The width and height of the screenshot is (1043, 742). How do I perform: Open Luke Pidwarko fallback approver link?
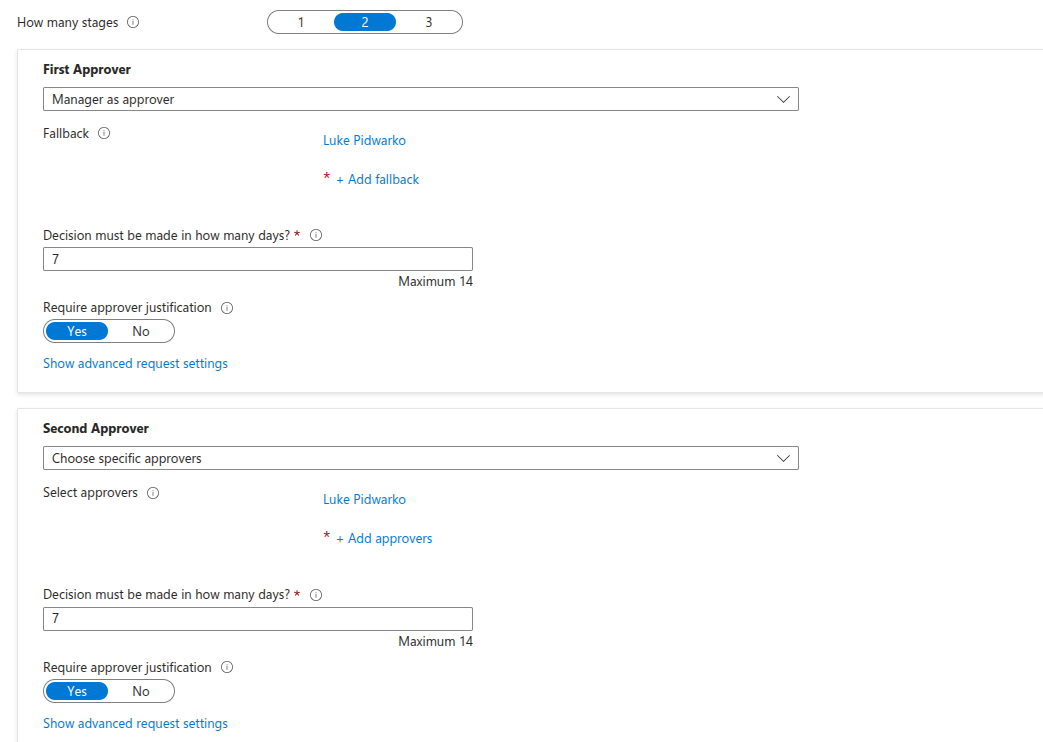tap(364, 141)
